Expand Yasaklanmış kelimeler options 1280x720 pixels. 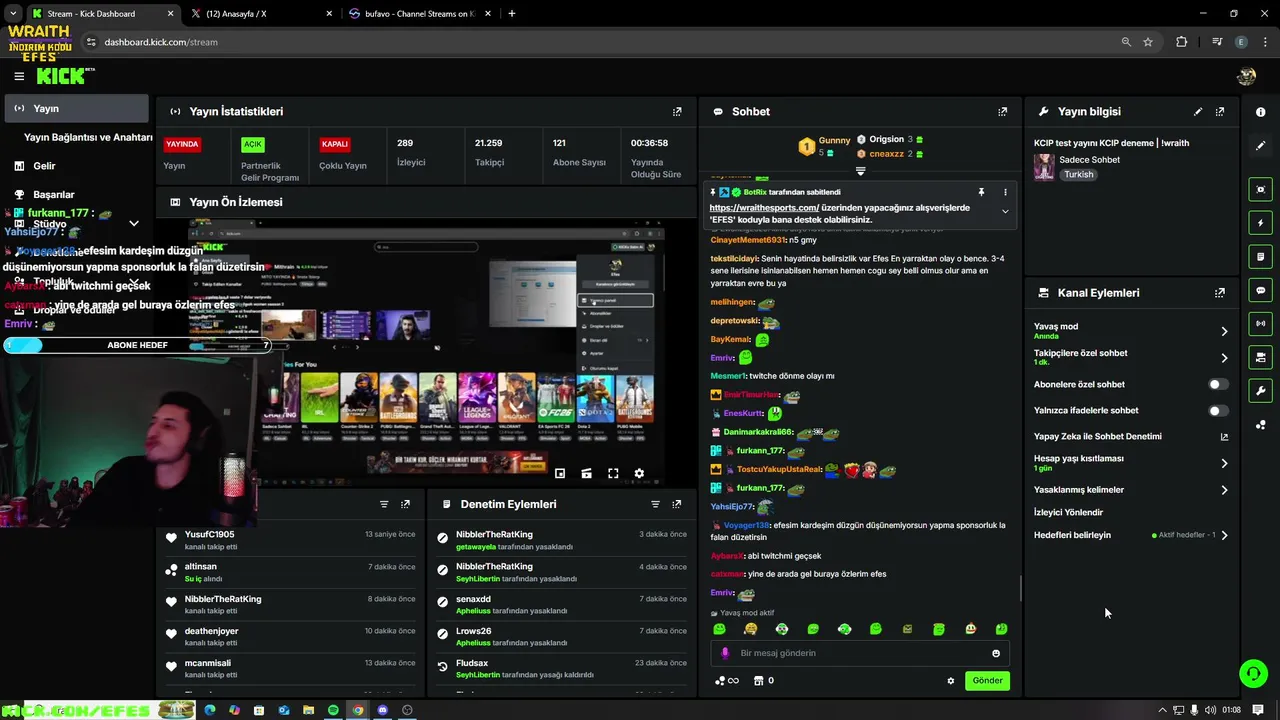1224,490
